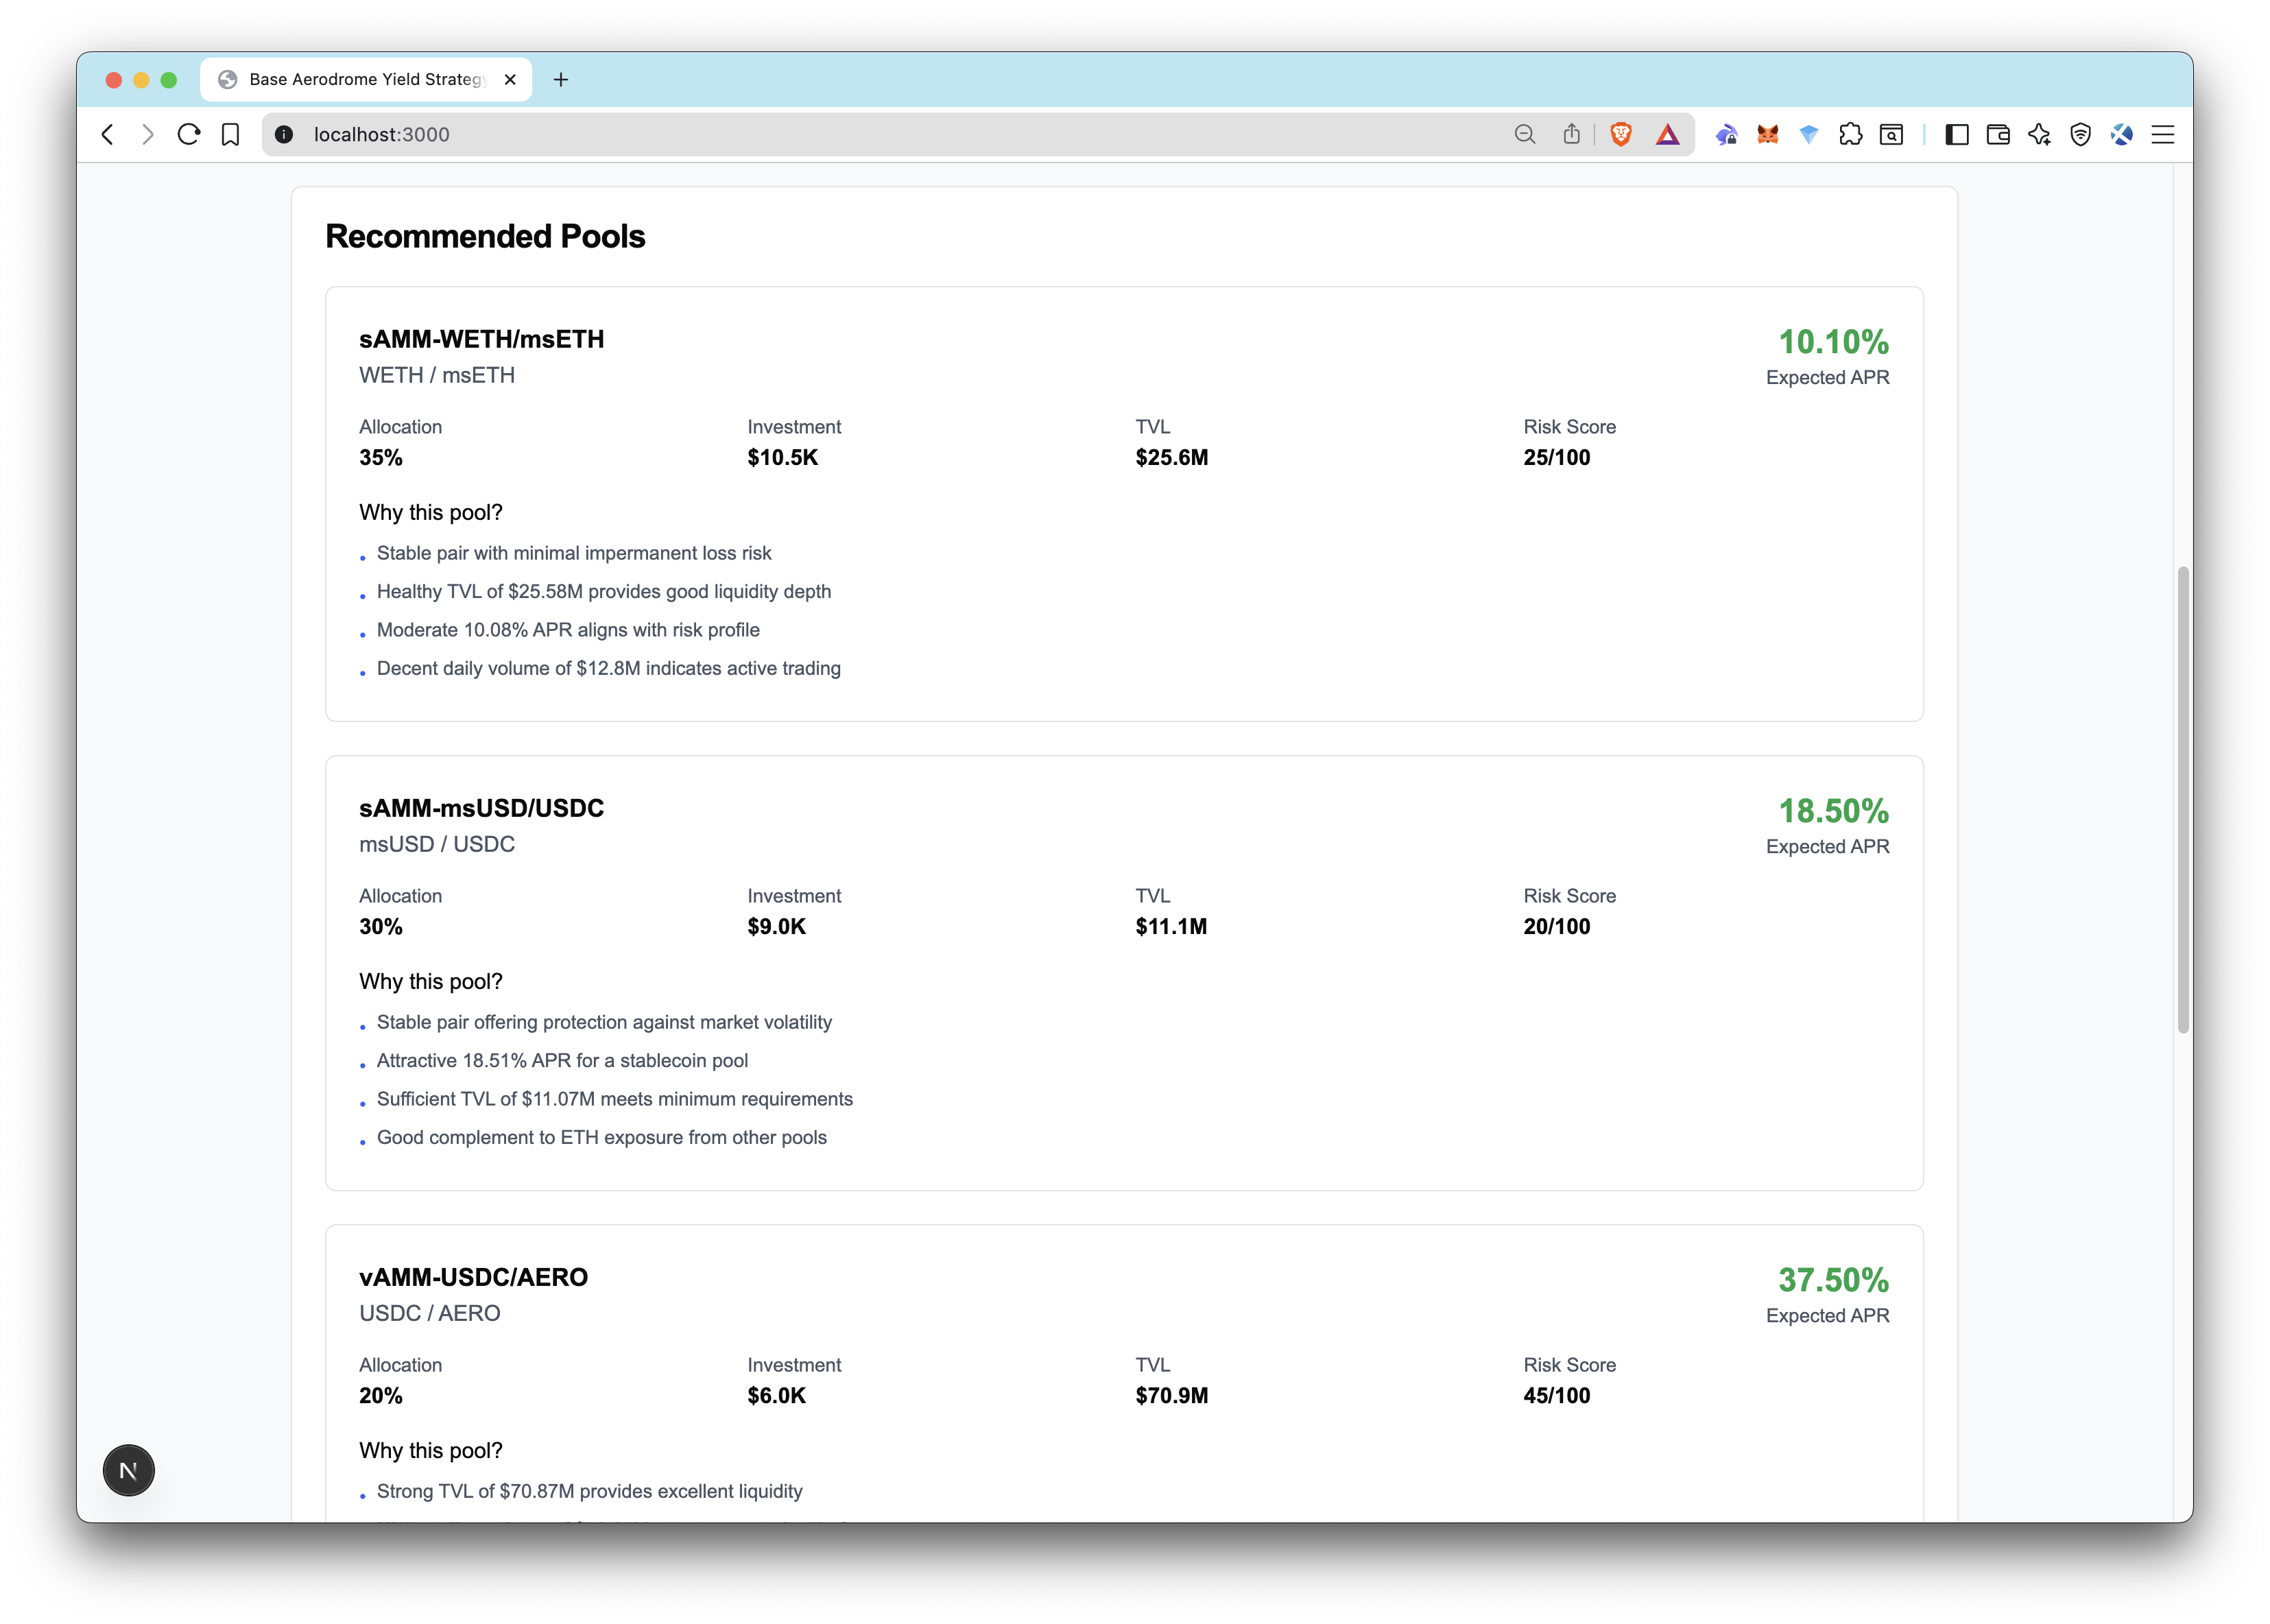Open the Brave Rewards triangle icon

1667,134
